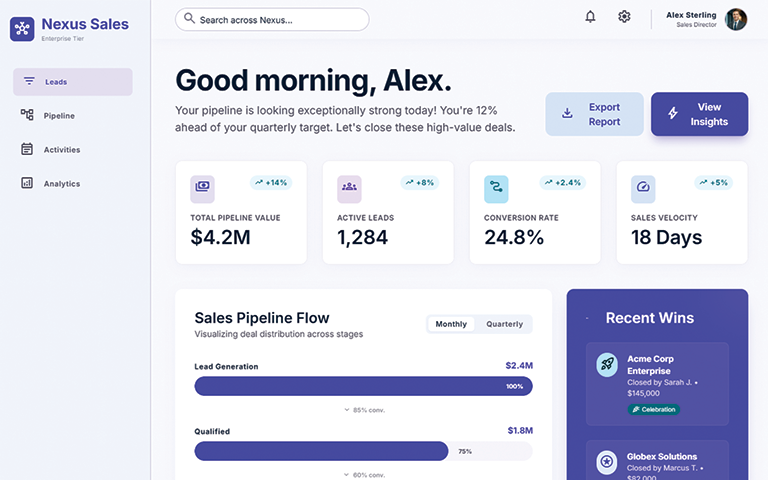
Task: Click the 18 Days sales velocity value
Action: pyautogui.click(x=667, y=238)
